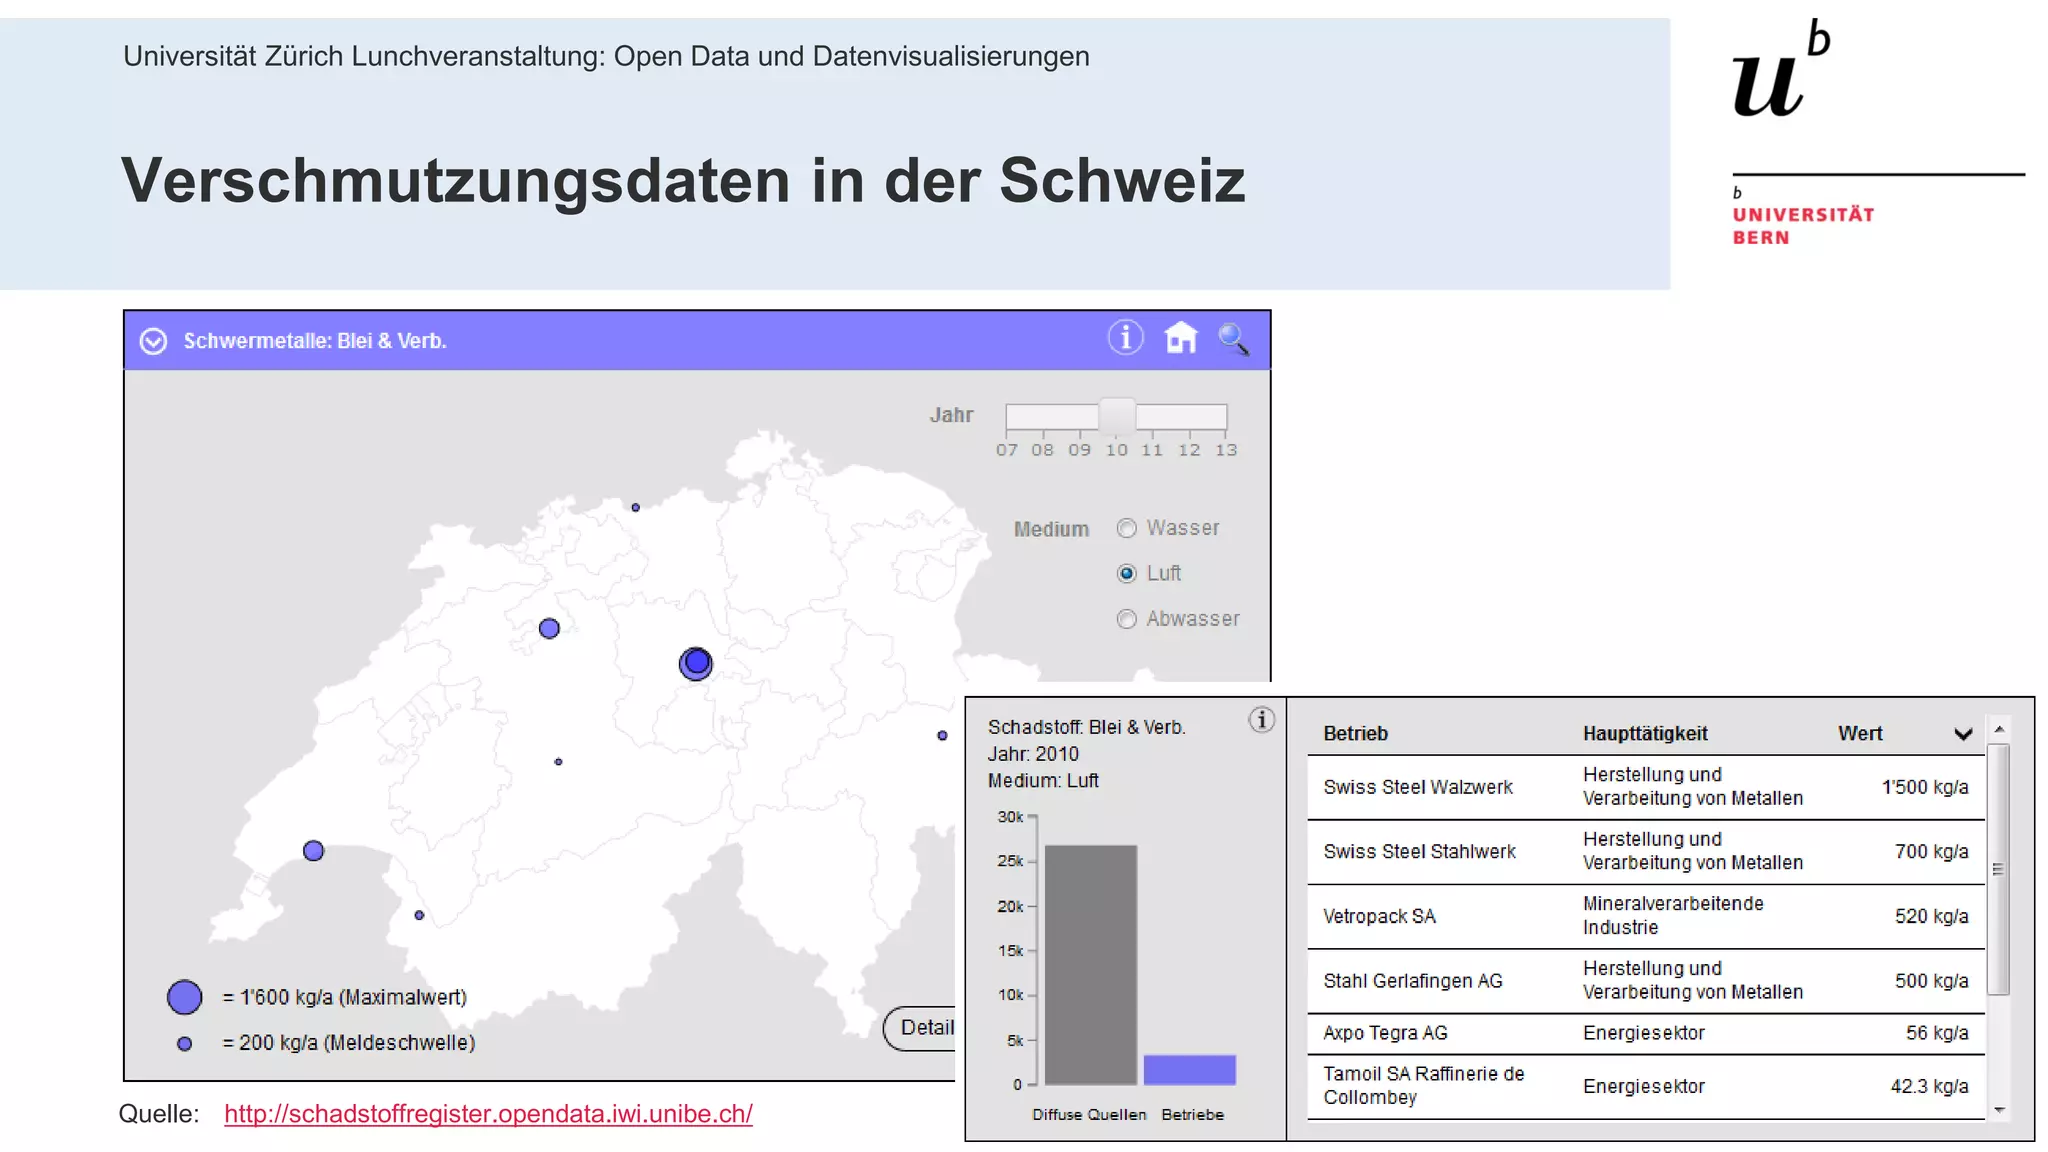Select the Vetropack SA row
The height and width of the screenshot is (1152, 2048).
1646,916
